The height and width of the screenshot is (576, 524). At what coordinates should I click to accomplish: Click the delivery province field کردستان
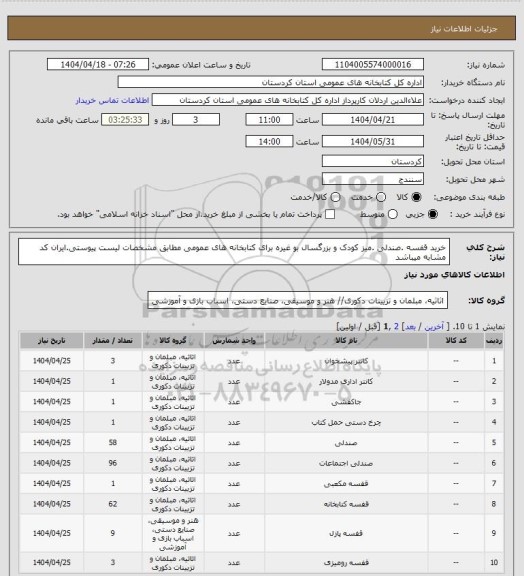click(x=373, y=161)
